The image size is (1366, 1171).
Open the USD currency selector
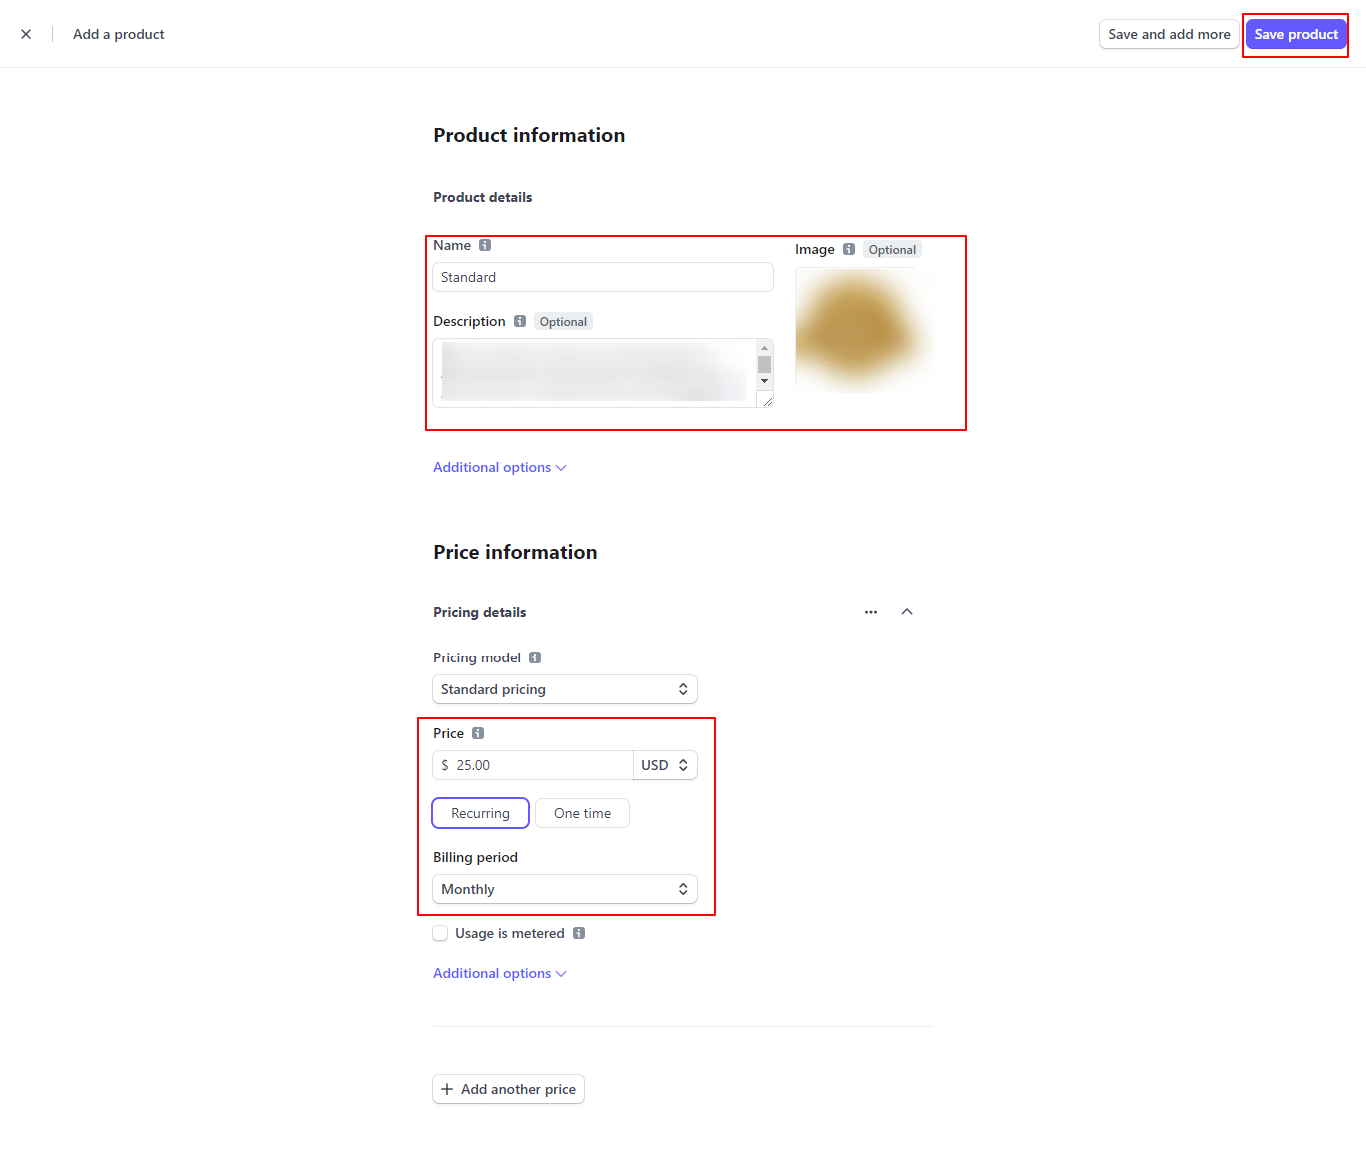click(x=665, y=765)
